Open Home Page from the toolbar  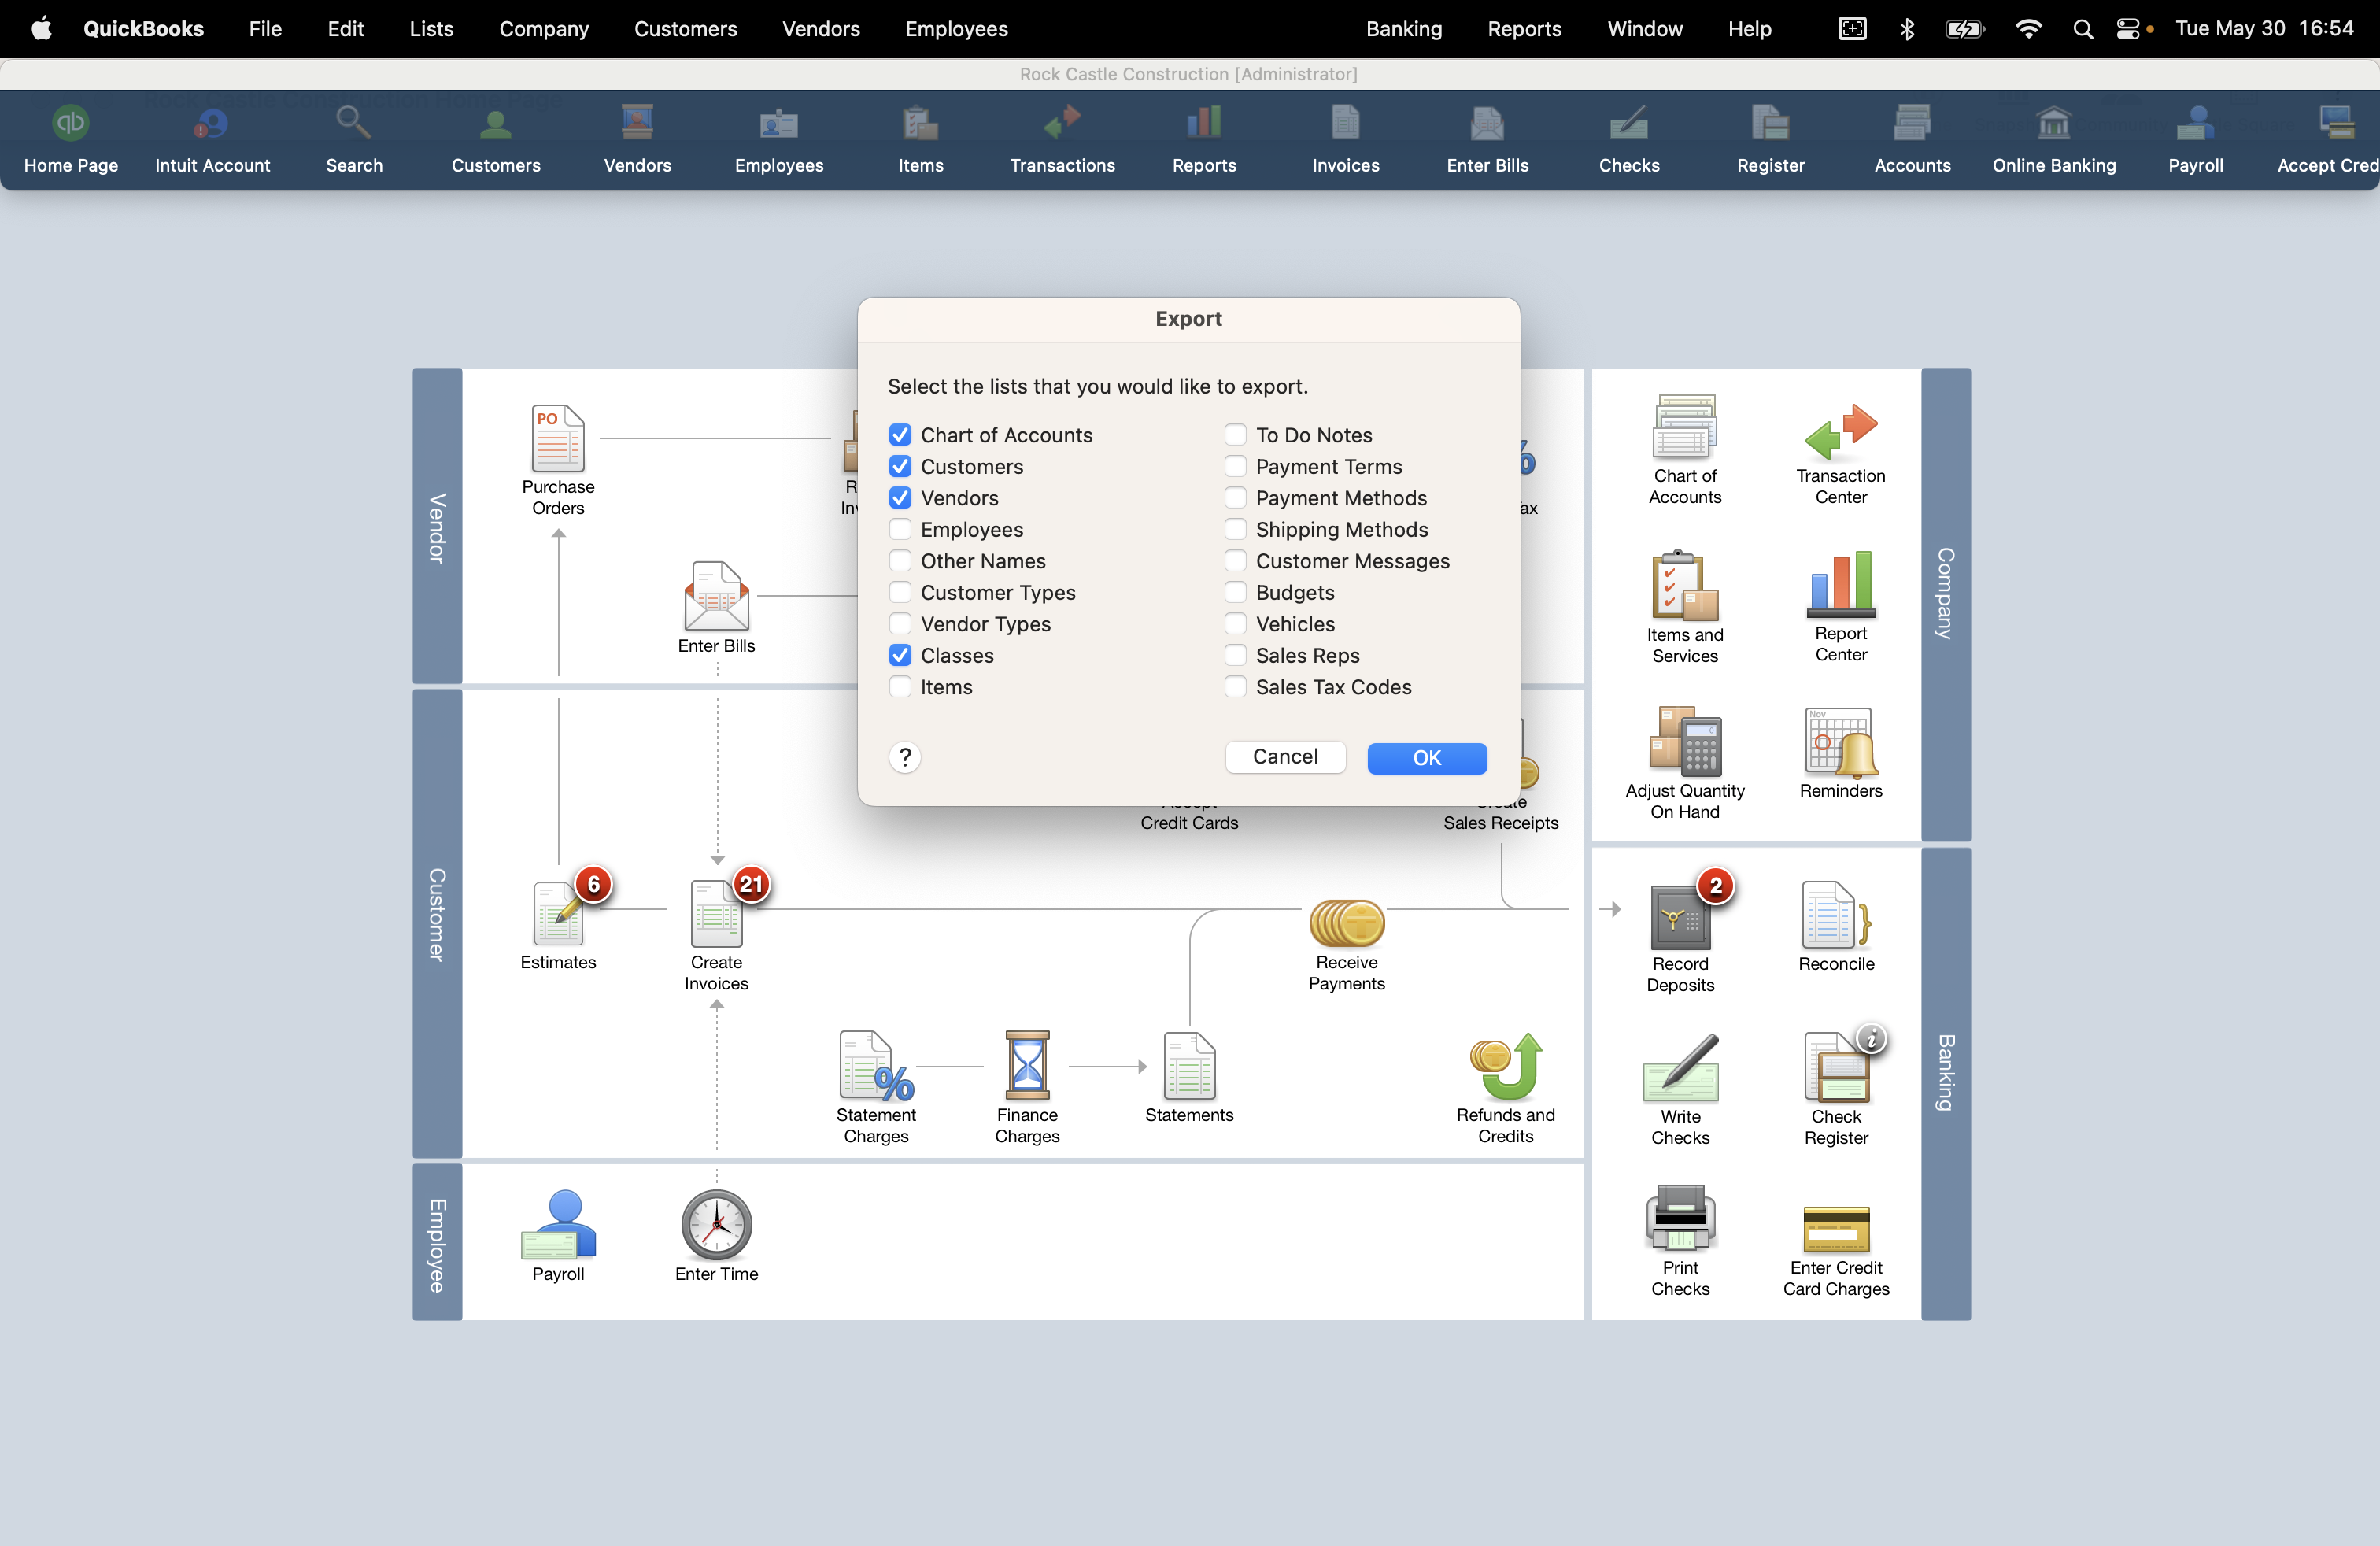tap(71, 140)
